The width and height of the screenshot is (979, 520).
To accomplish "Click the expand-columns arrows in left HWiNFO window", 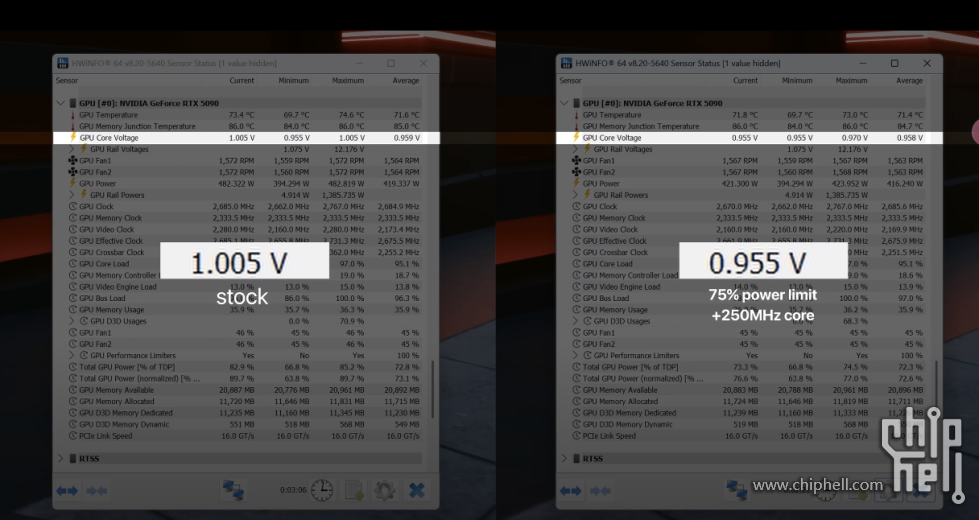I will click(67, 491).
